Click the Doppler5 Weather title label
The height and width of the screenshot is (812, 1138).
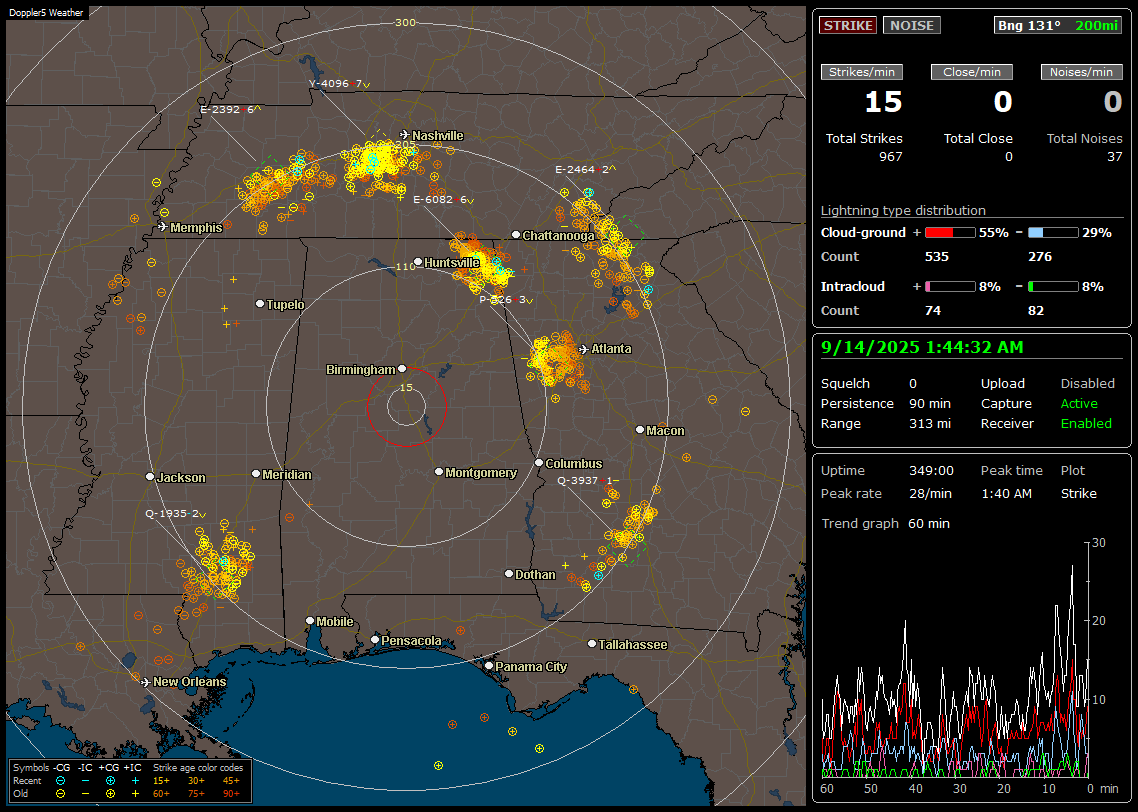coord(46,12)
